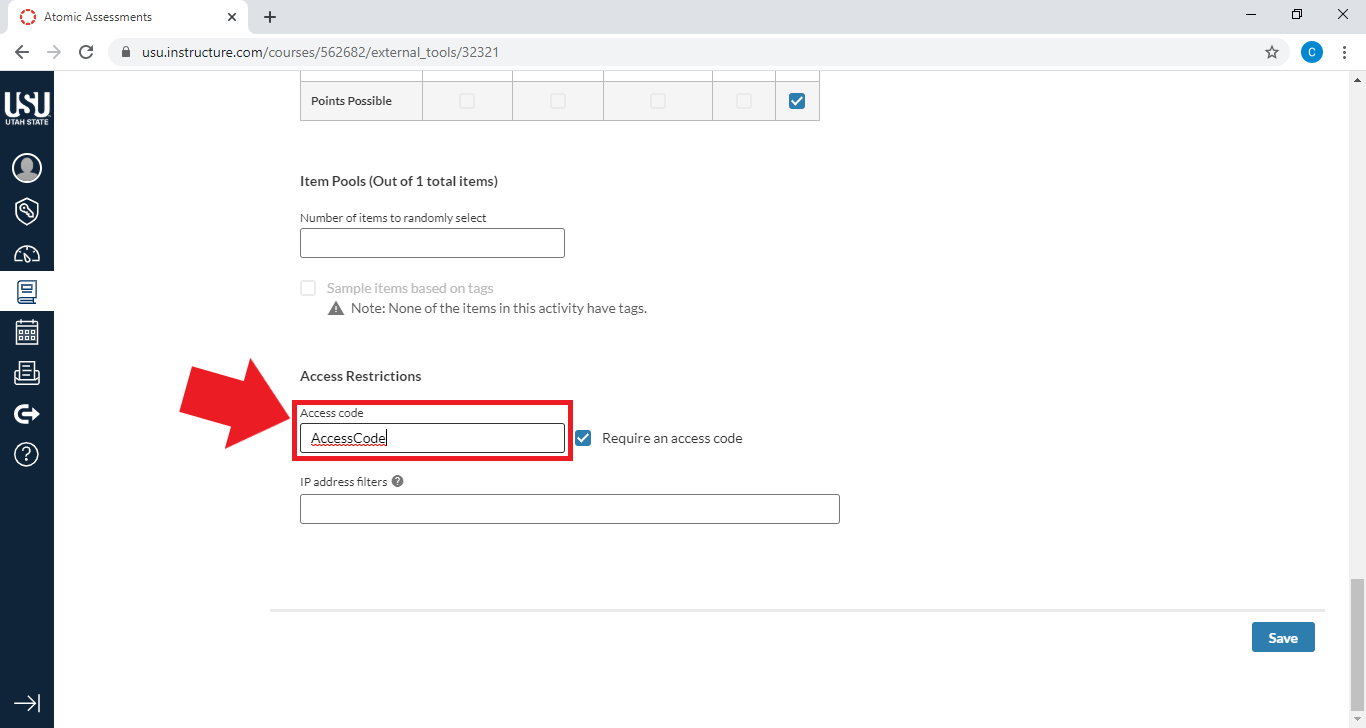Click the browser profile avatar dropdown

pos(1311,52)
